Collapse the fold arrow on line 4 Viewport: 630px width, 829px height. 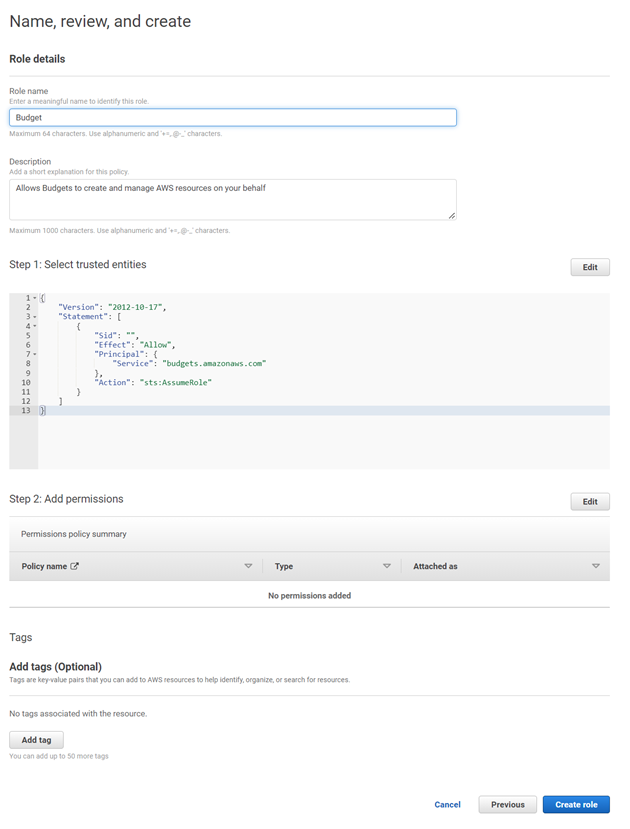[x=34, y=326]
